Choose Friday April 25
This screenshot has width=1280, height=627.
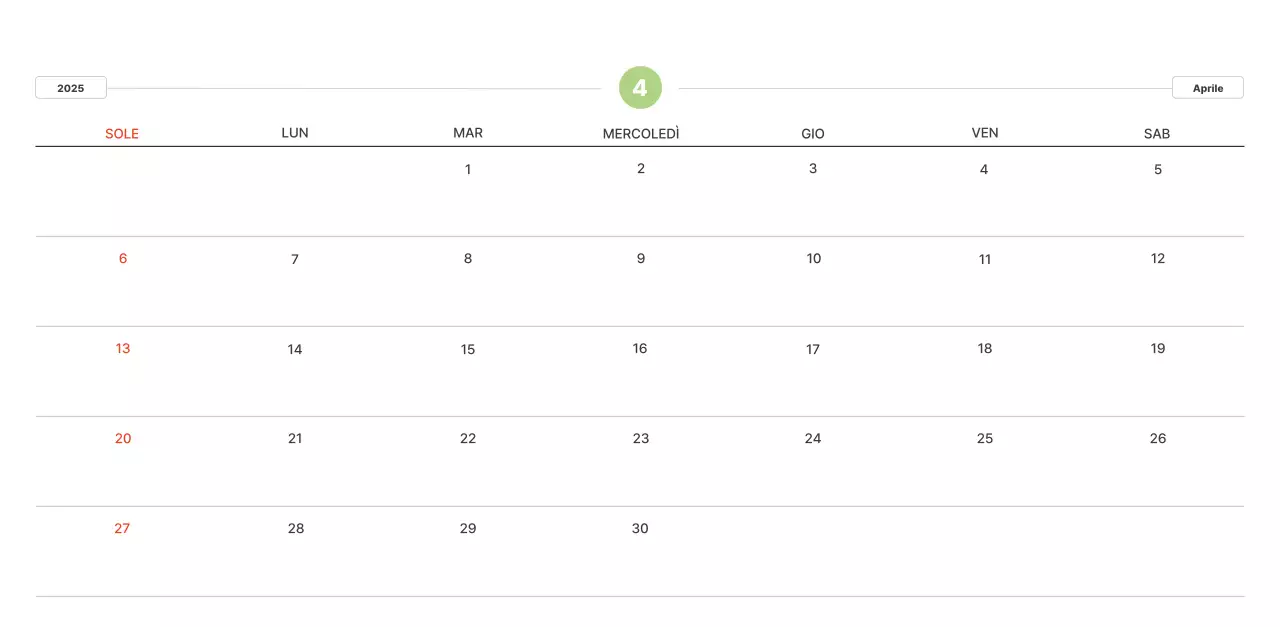tap(985, 438)
